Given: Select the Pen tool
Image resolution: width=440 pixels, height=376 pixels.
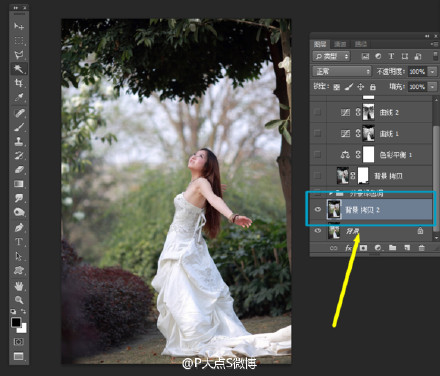Looking at the screenshot, I should 19,228.
